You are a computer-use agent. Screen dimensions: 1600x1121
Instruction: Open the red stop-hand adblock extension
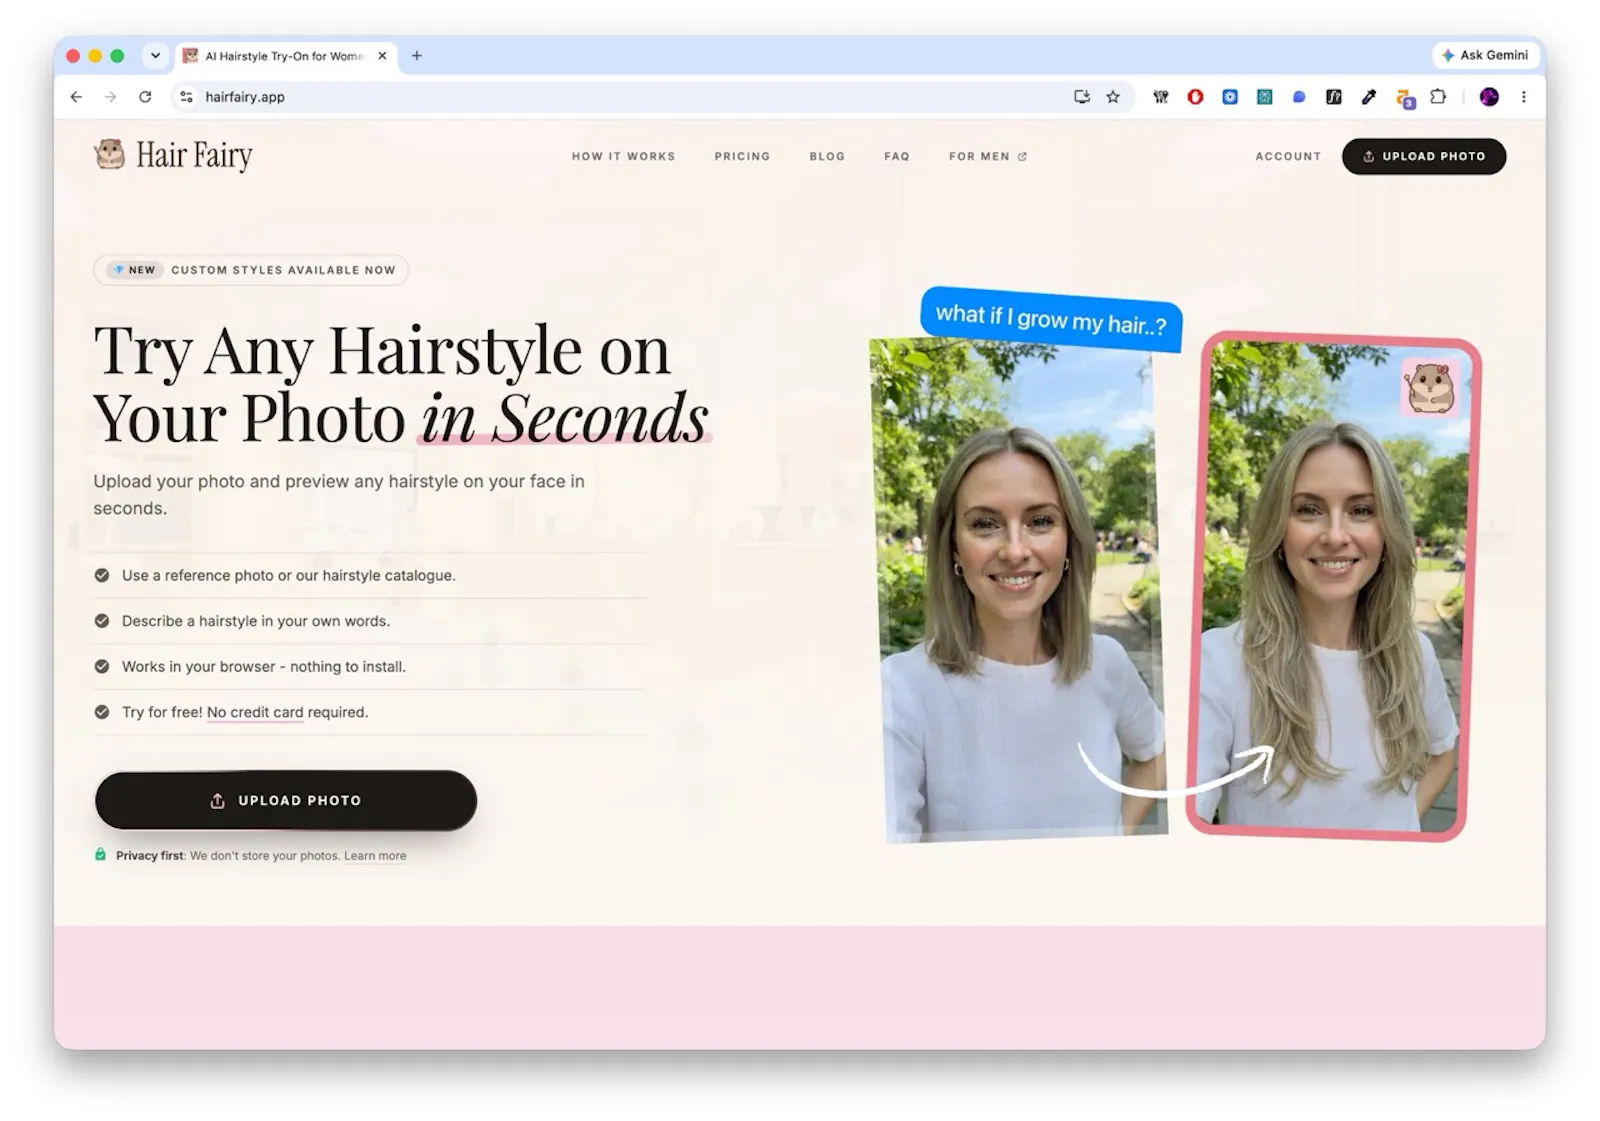(x=1195, y=97)
